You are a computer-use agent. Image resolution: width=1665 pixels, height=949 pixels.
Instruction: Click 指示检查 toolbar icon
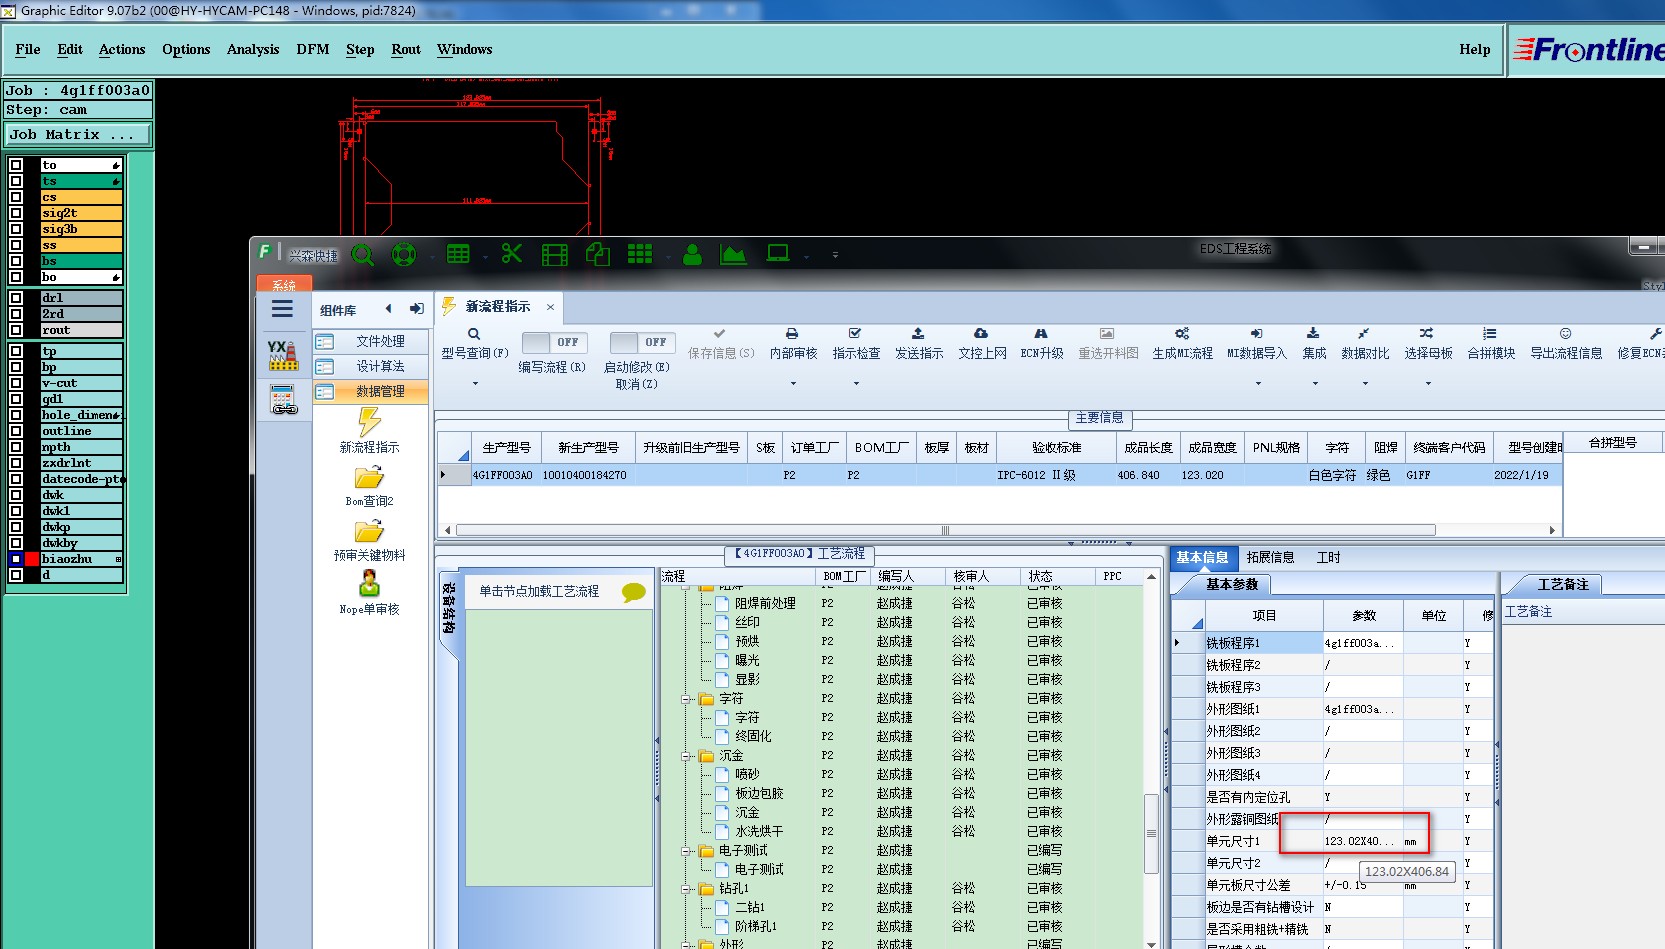[855, 333]
